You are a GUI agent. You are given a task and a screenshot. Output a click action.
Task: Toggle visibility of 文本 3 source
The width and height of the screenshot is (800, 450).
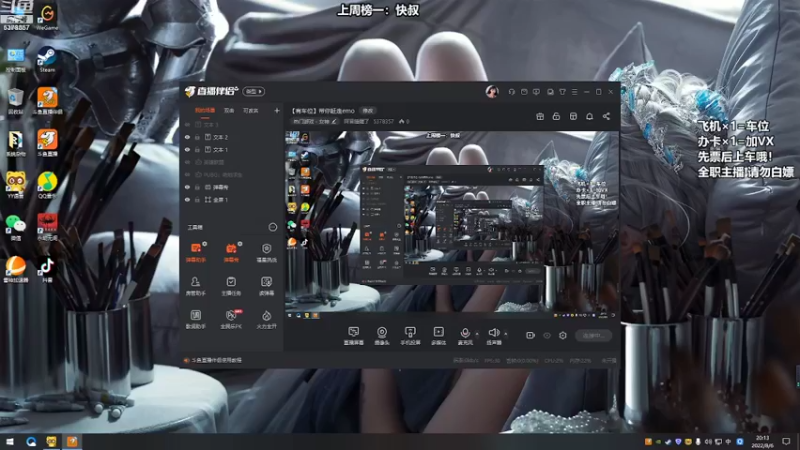tap(187, 124)
